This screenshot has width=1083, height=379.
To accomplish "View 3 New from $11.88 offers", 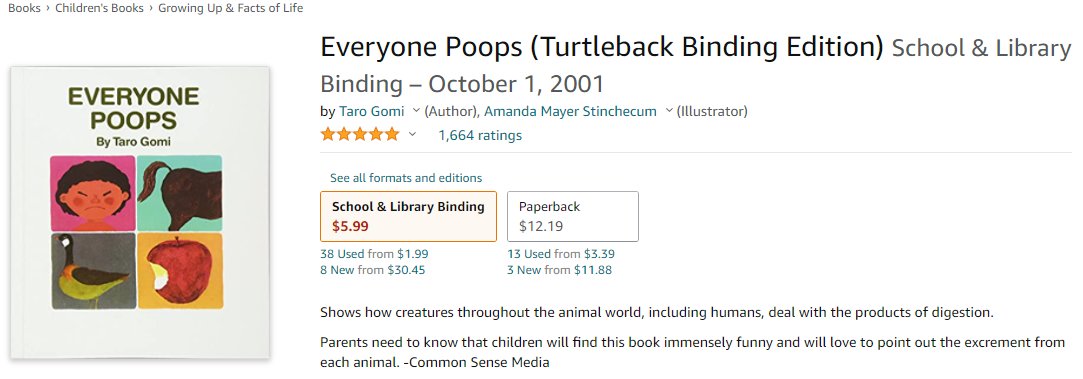I will click(x=559, y=270).
